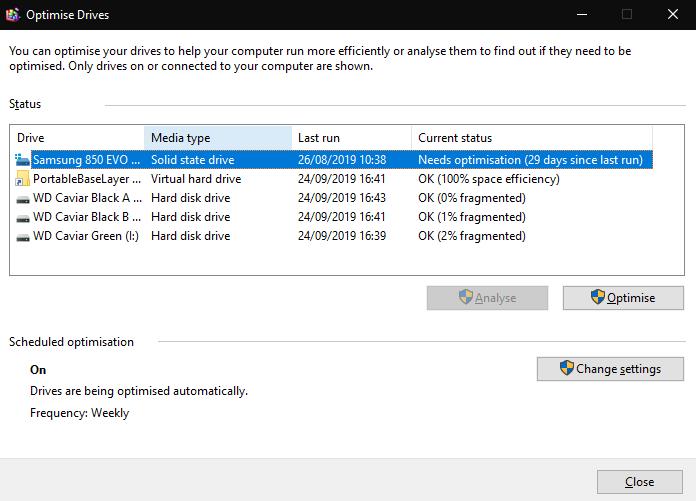Click the Optimise Drives title bar icon
This screenshot has height=501, width=696.
13,15
